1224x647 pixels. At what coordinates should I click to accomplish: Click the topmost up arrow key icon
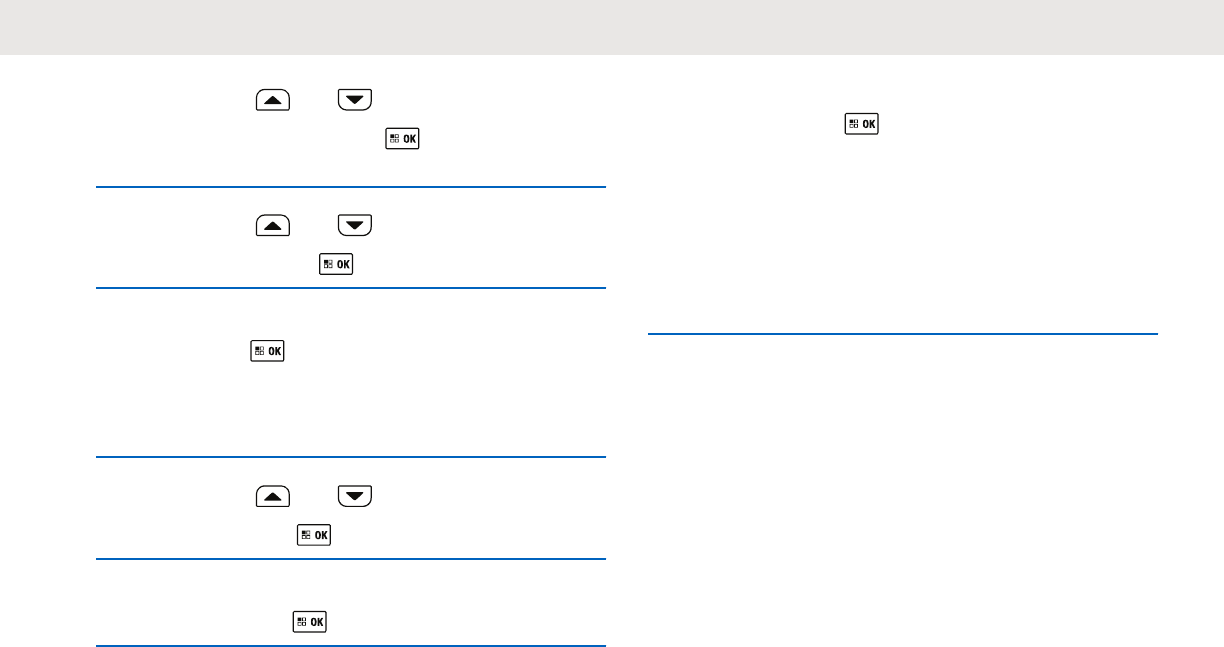coord(273,99)
